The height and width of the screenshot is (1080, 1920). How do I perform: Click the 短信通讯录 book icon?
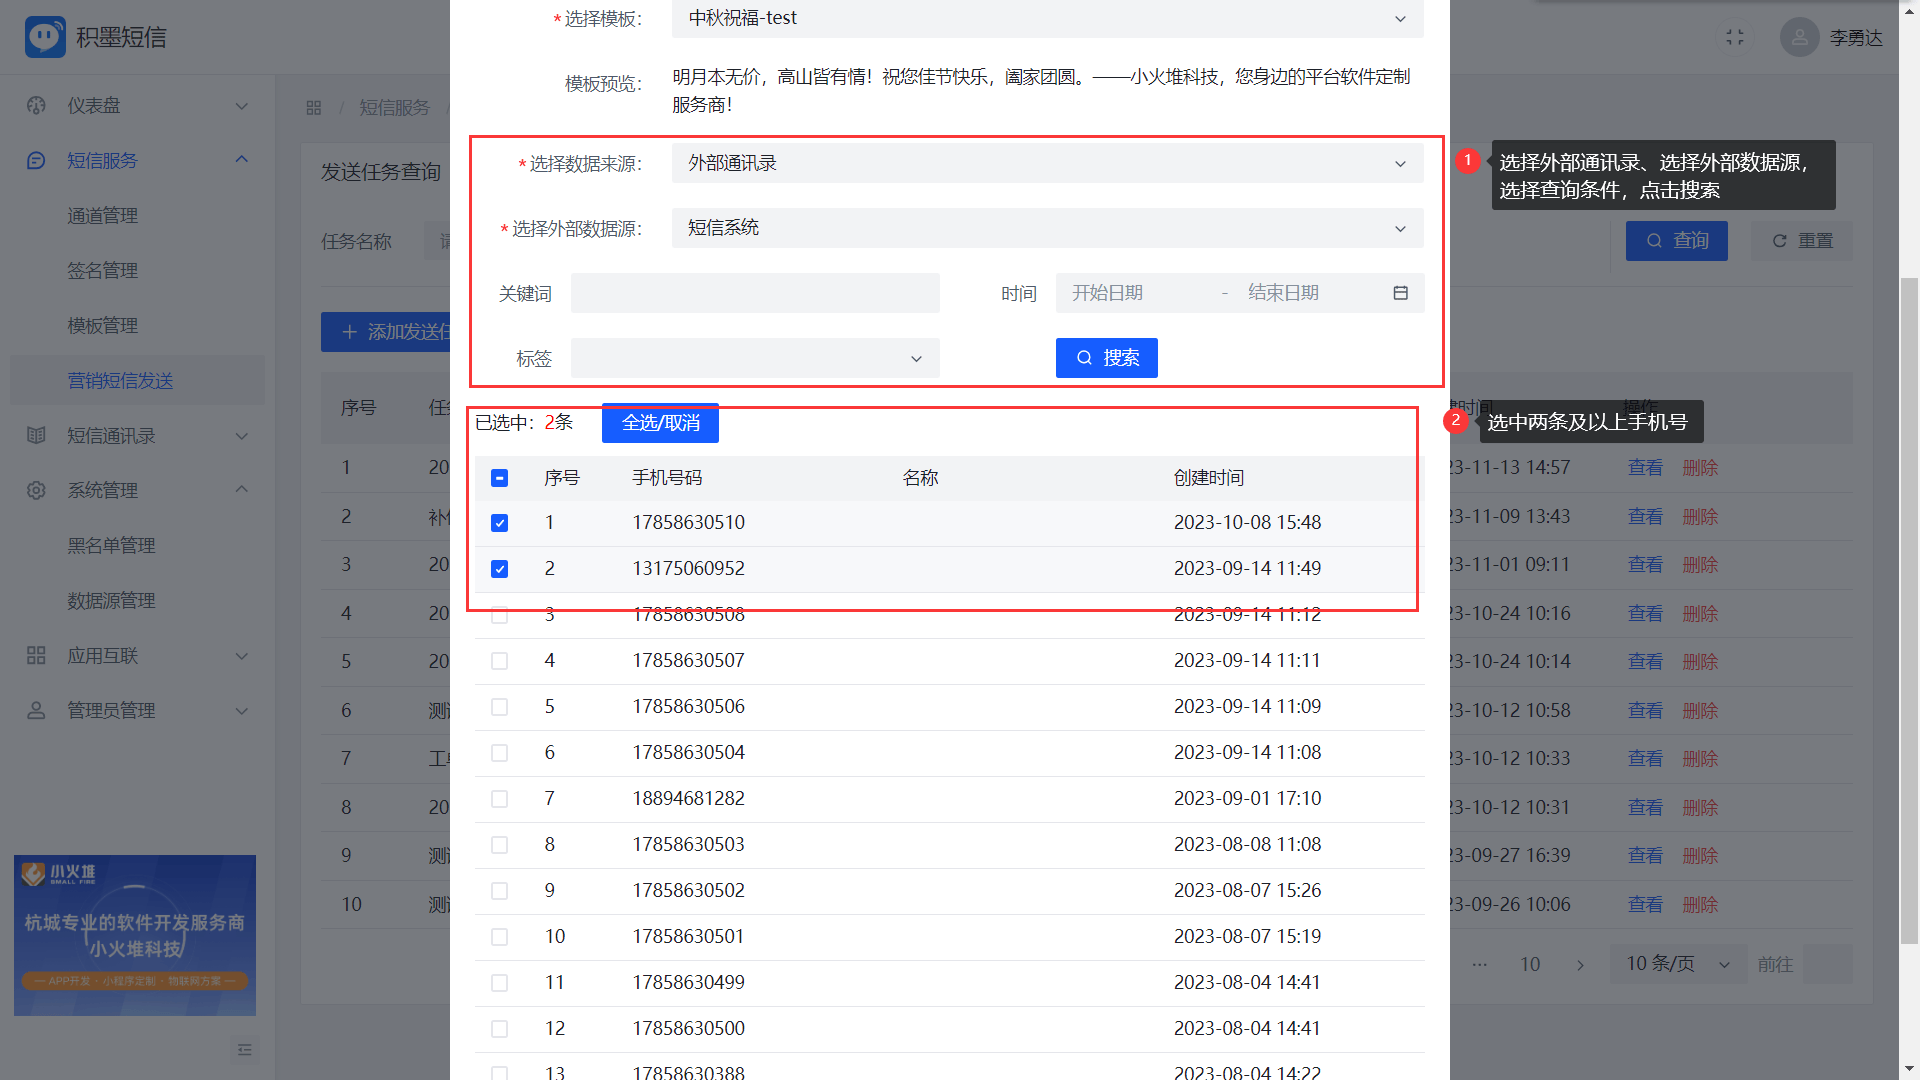click(37, 436)
